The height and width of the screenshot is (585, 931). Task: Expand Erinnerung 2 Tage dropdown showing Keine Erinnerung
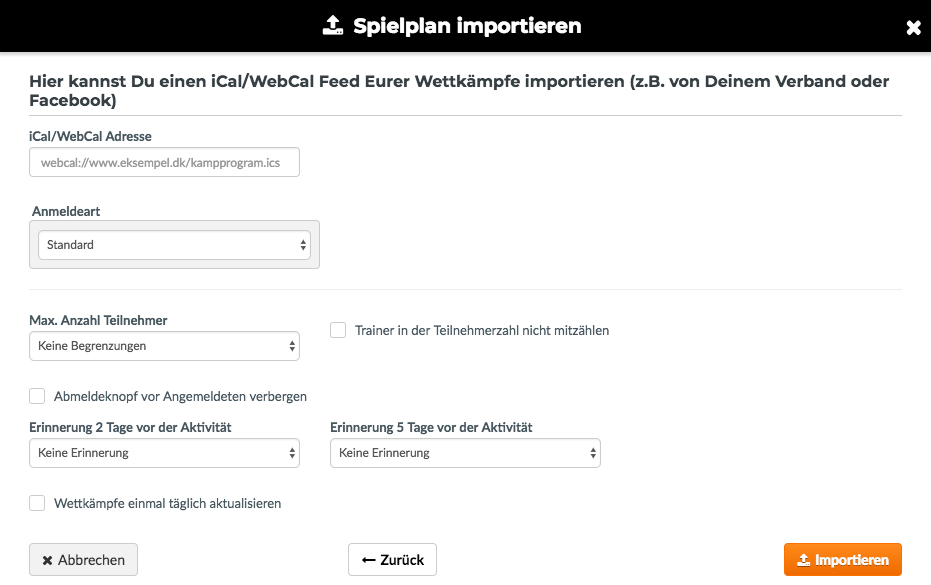(164, 453)
